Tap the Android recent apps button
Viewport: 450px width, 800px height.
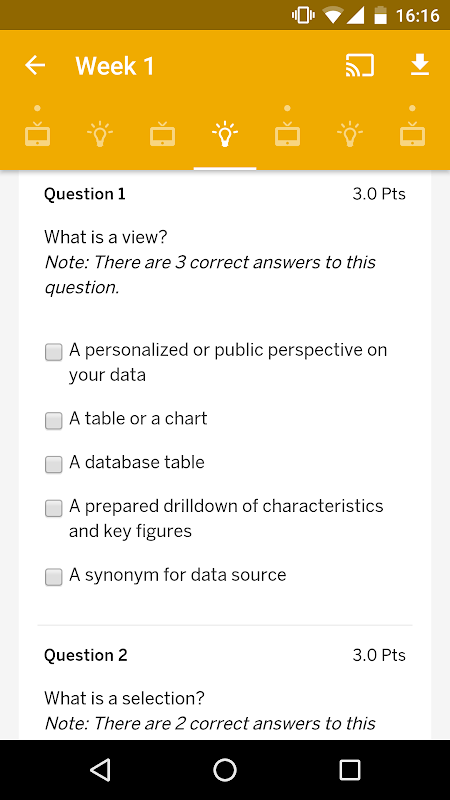(x=350, y=769)
